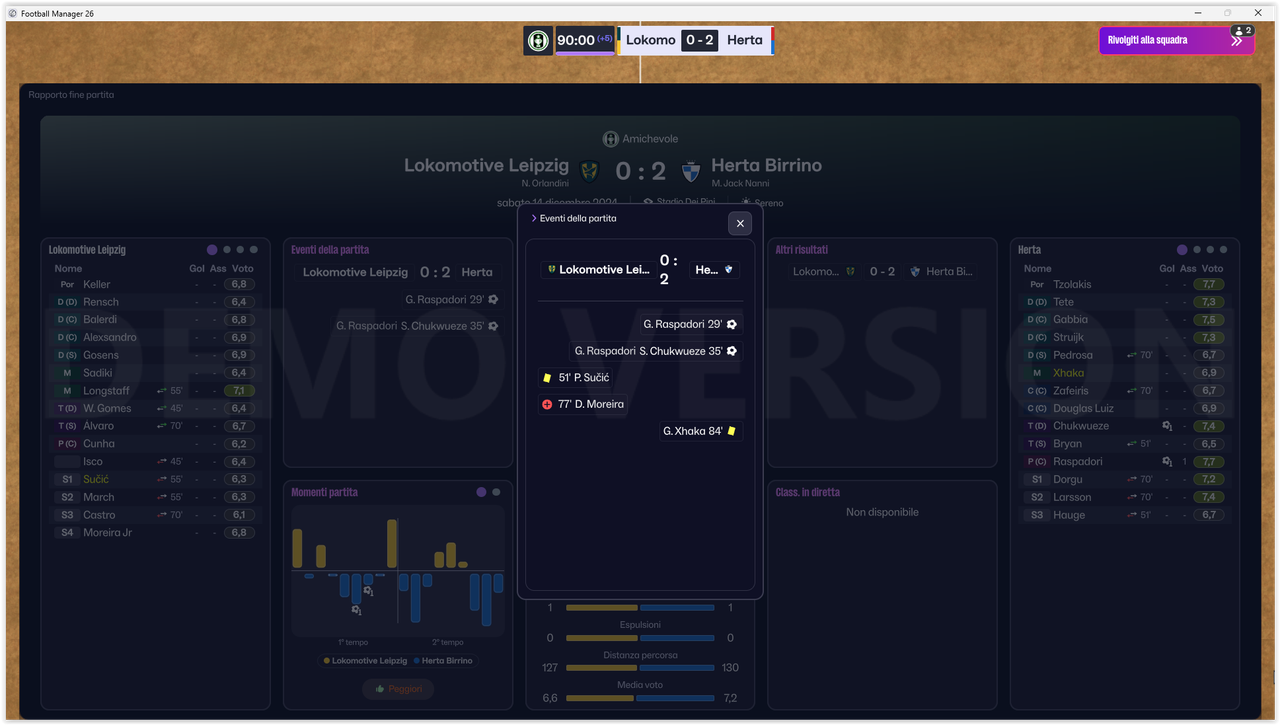Click the Gol column header in Lokomotive Leipzig panel
The image size is (1280, 725).
click(x=197, y=269)
